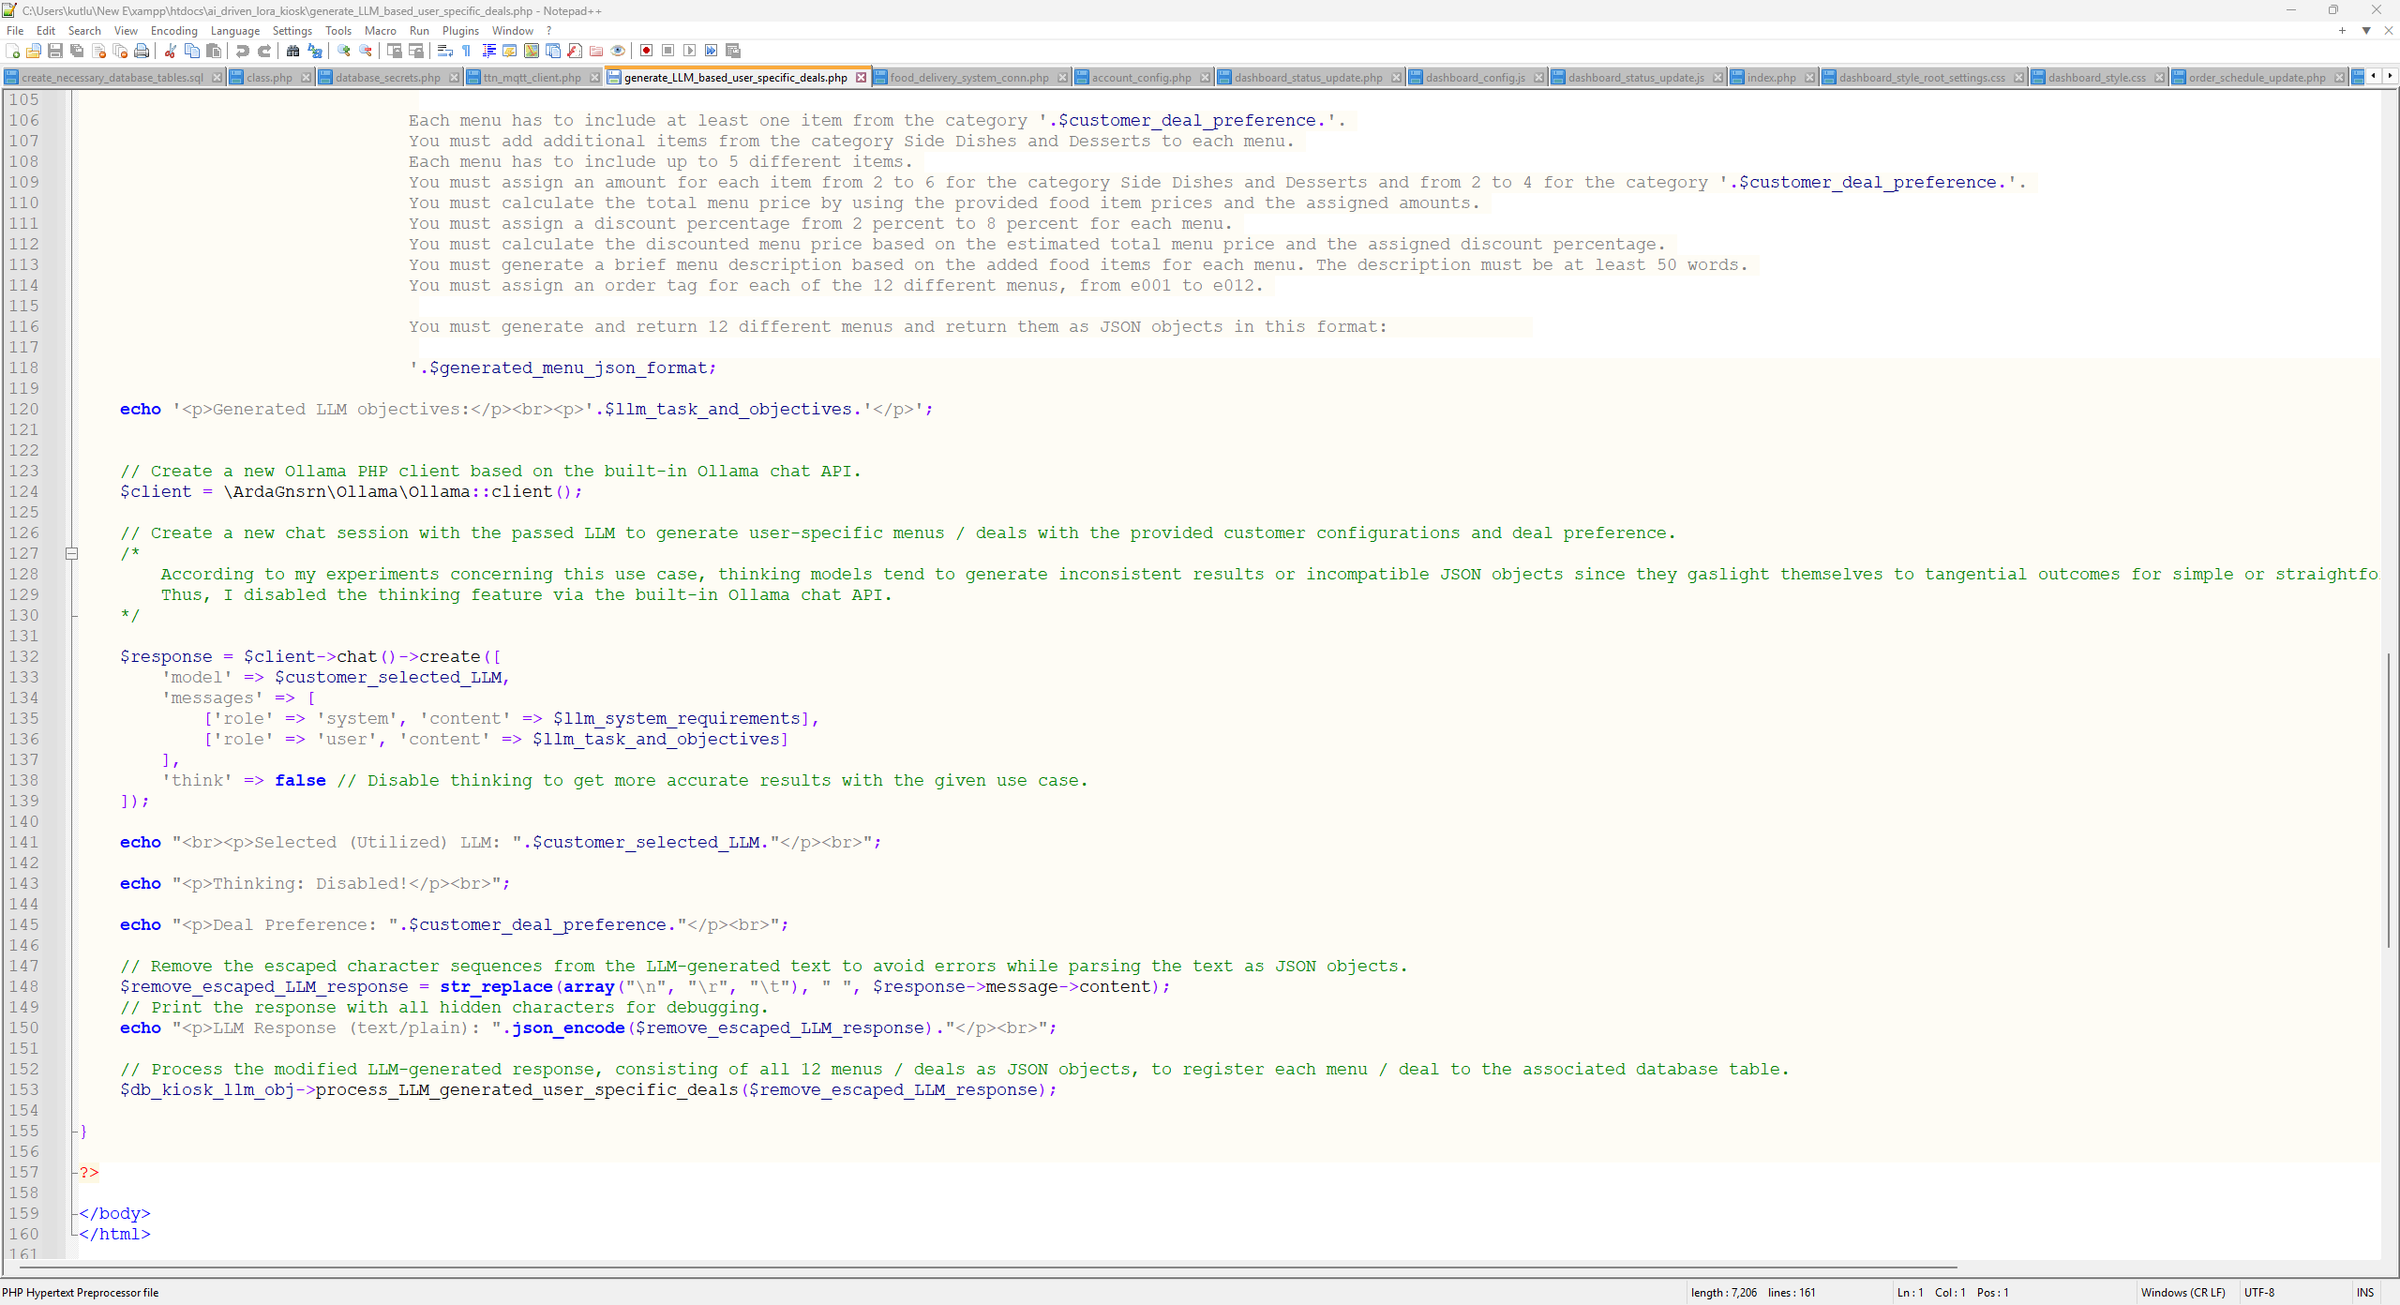
Task: Toggle Synchronize Horizontal Scrolling icon
Action: (x=417, y=51)
